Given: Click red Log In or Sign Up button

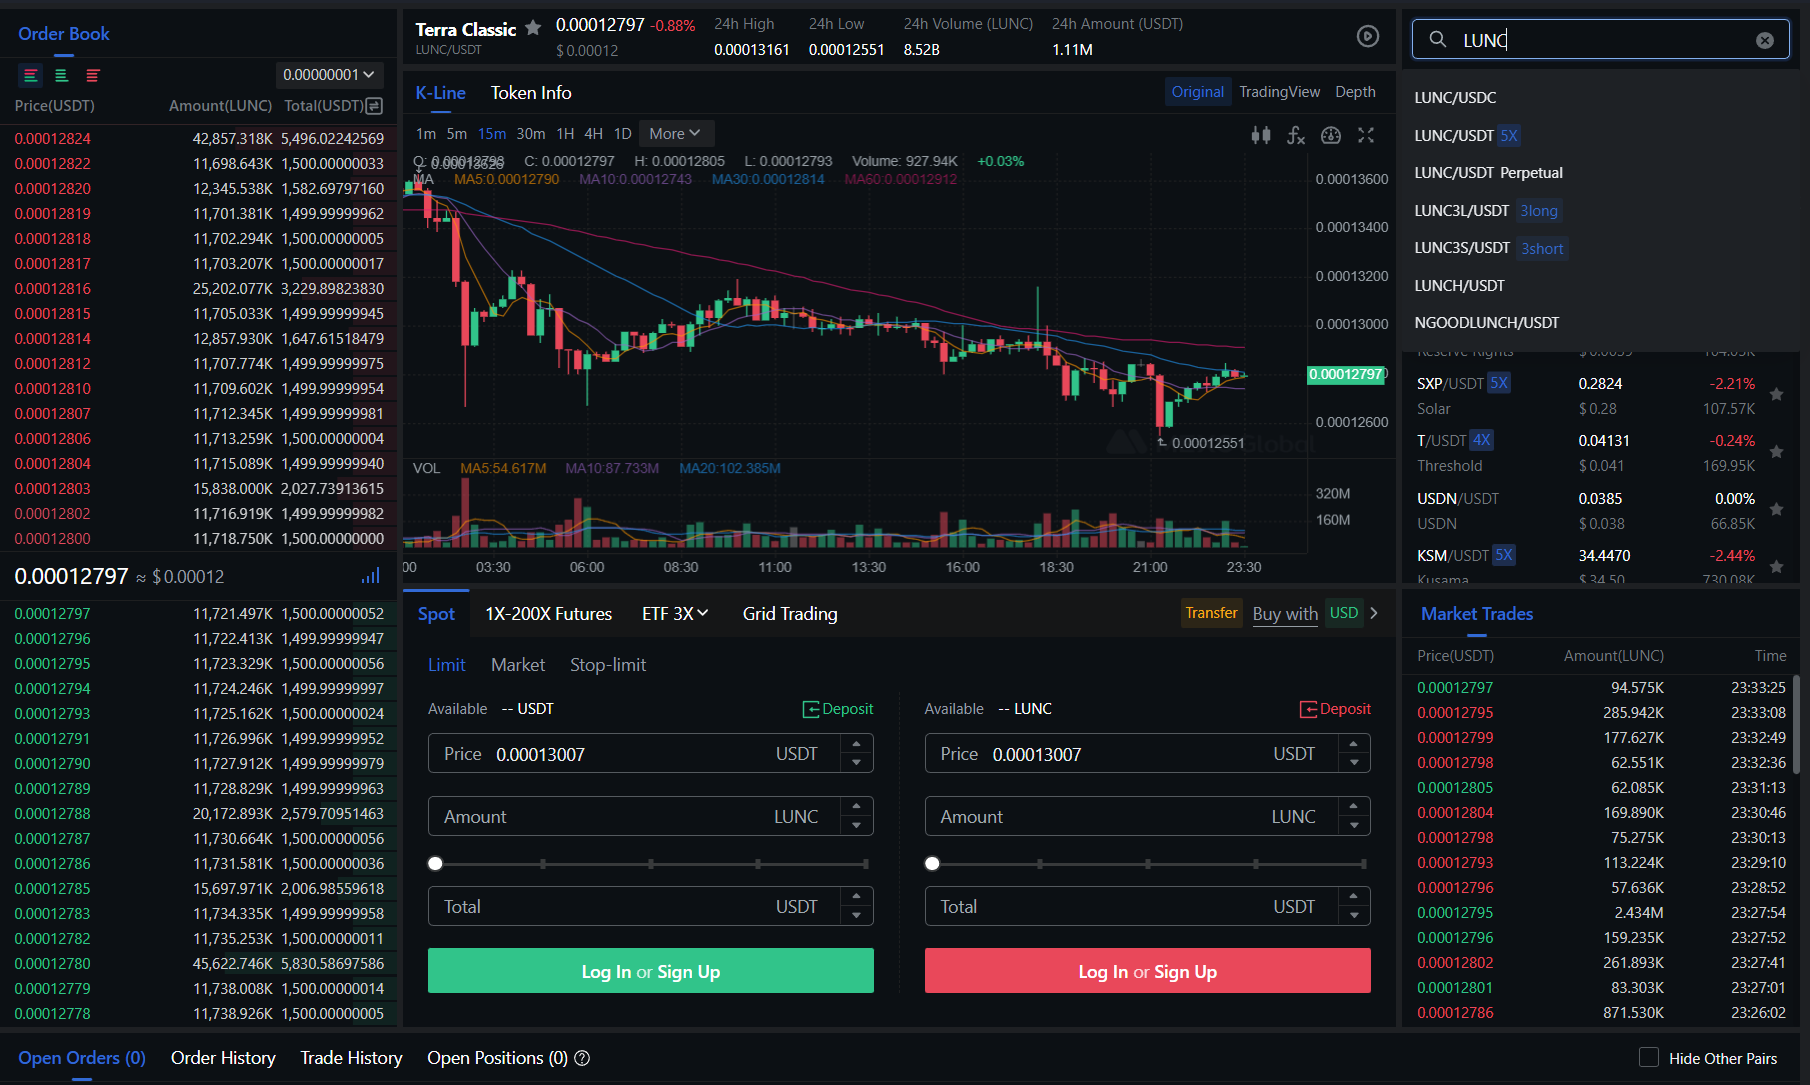Looking at the screenshot, I should (1148, 971).
